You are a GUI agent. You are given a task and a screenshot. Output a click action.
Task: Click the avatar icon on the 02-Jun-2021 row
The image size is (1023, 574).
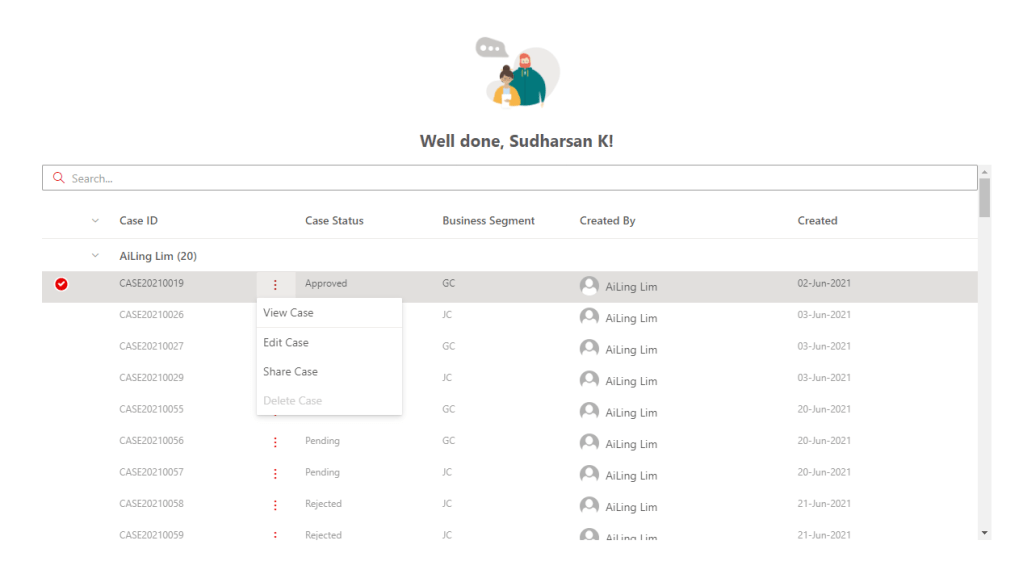pos(589,285)
